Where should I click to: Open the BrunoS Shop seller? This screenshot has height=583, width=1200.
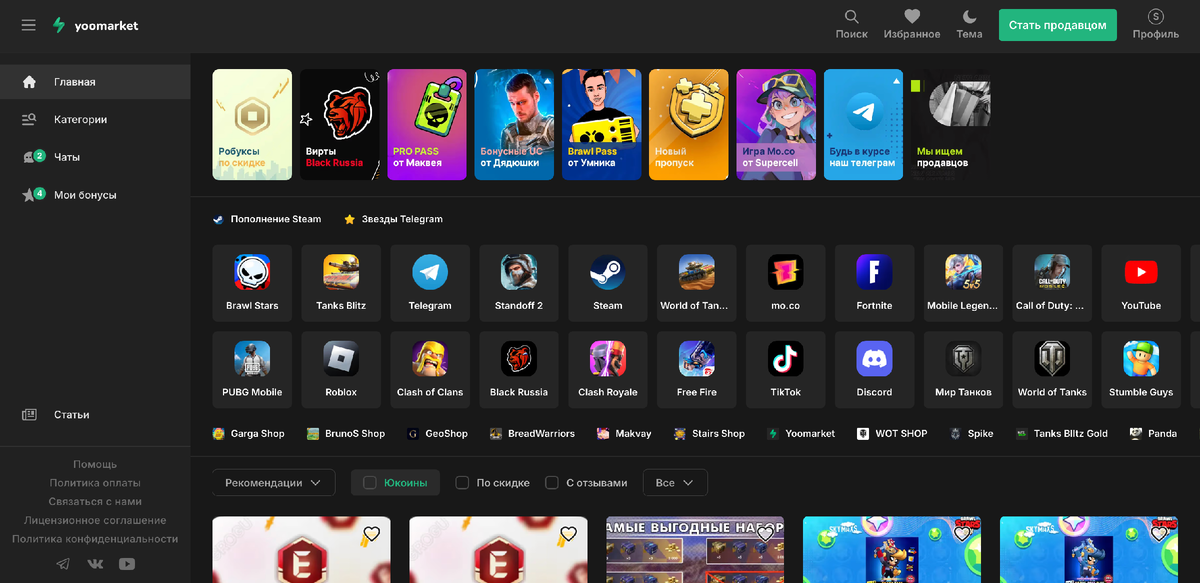(x=346, y=434)
